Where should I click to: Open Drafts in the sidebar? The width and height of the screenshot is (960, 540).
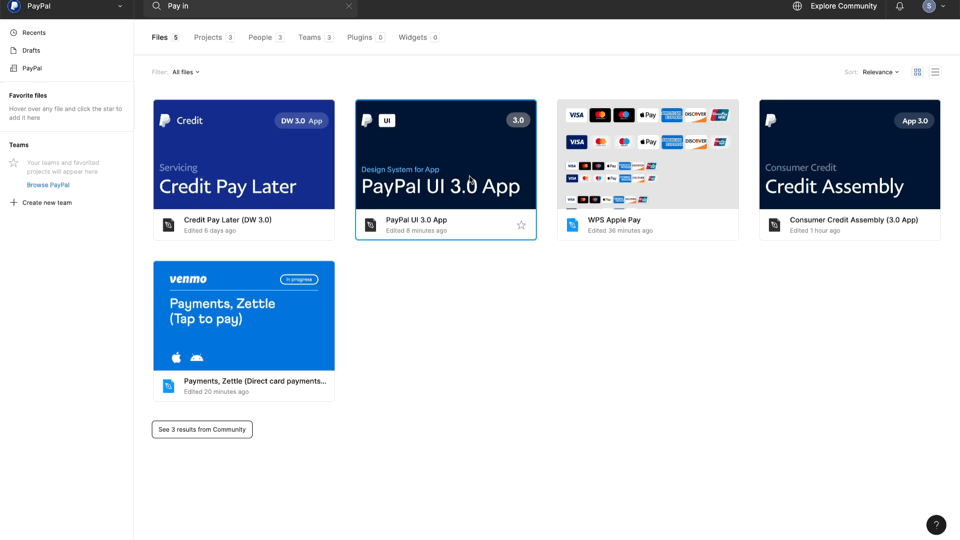click(x=31, y=50)
